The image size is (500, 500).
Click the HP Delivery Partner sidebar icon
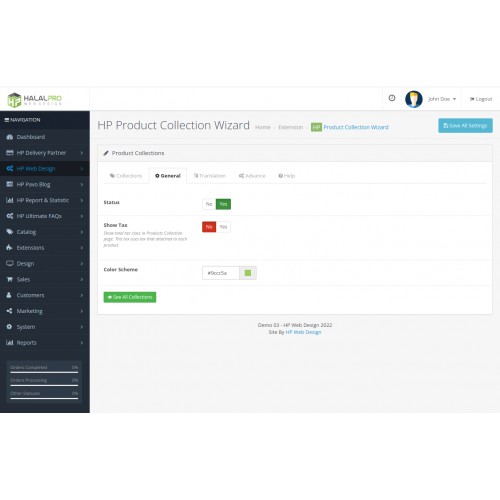pos(10,153)
